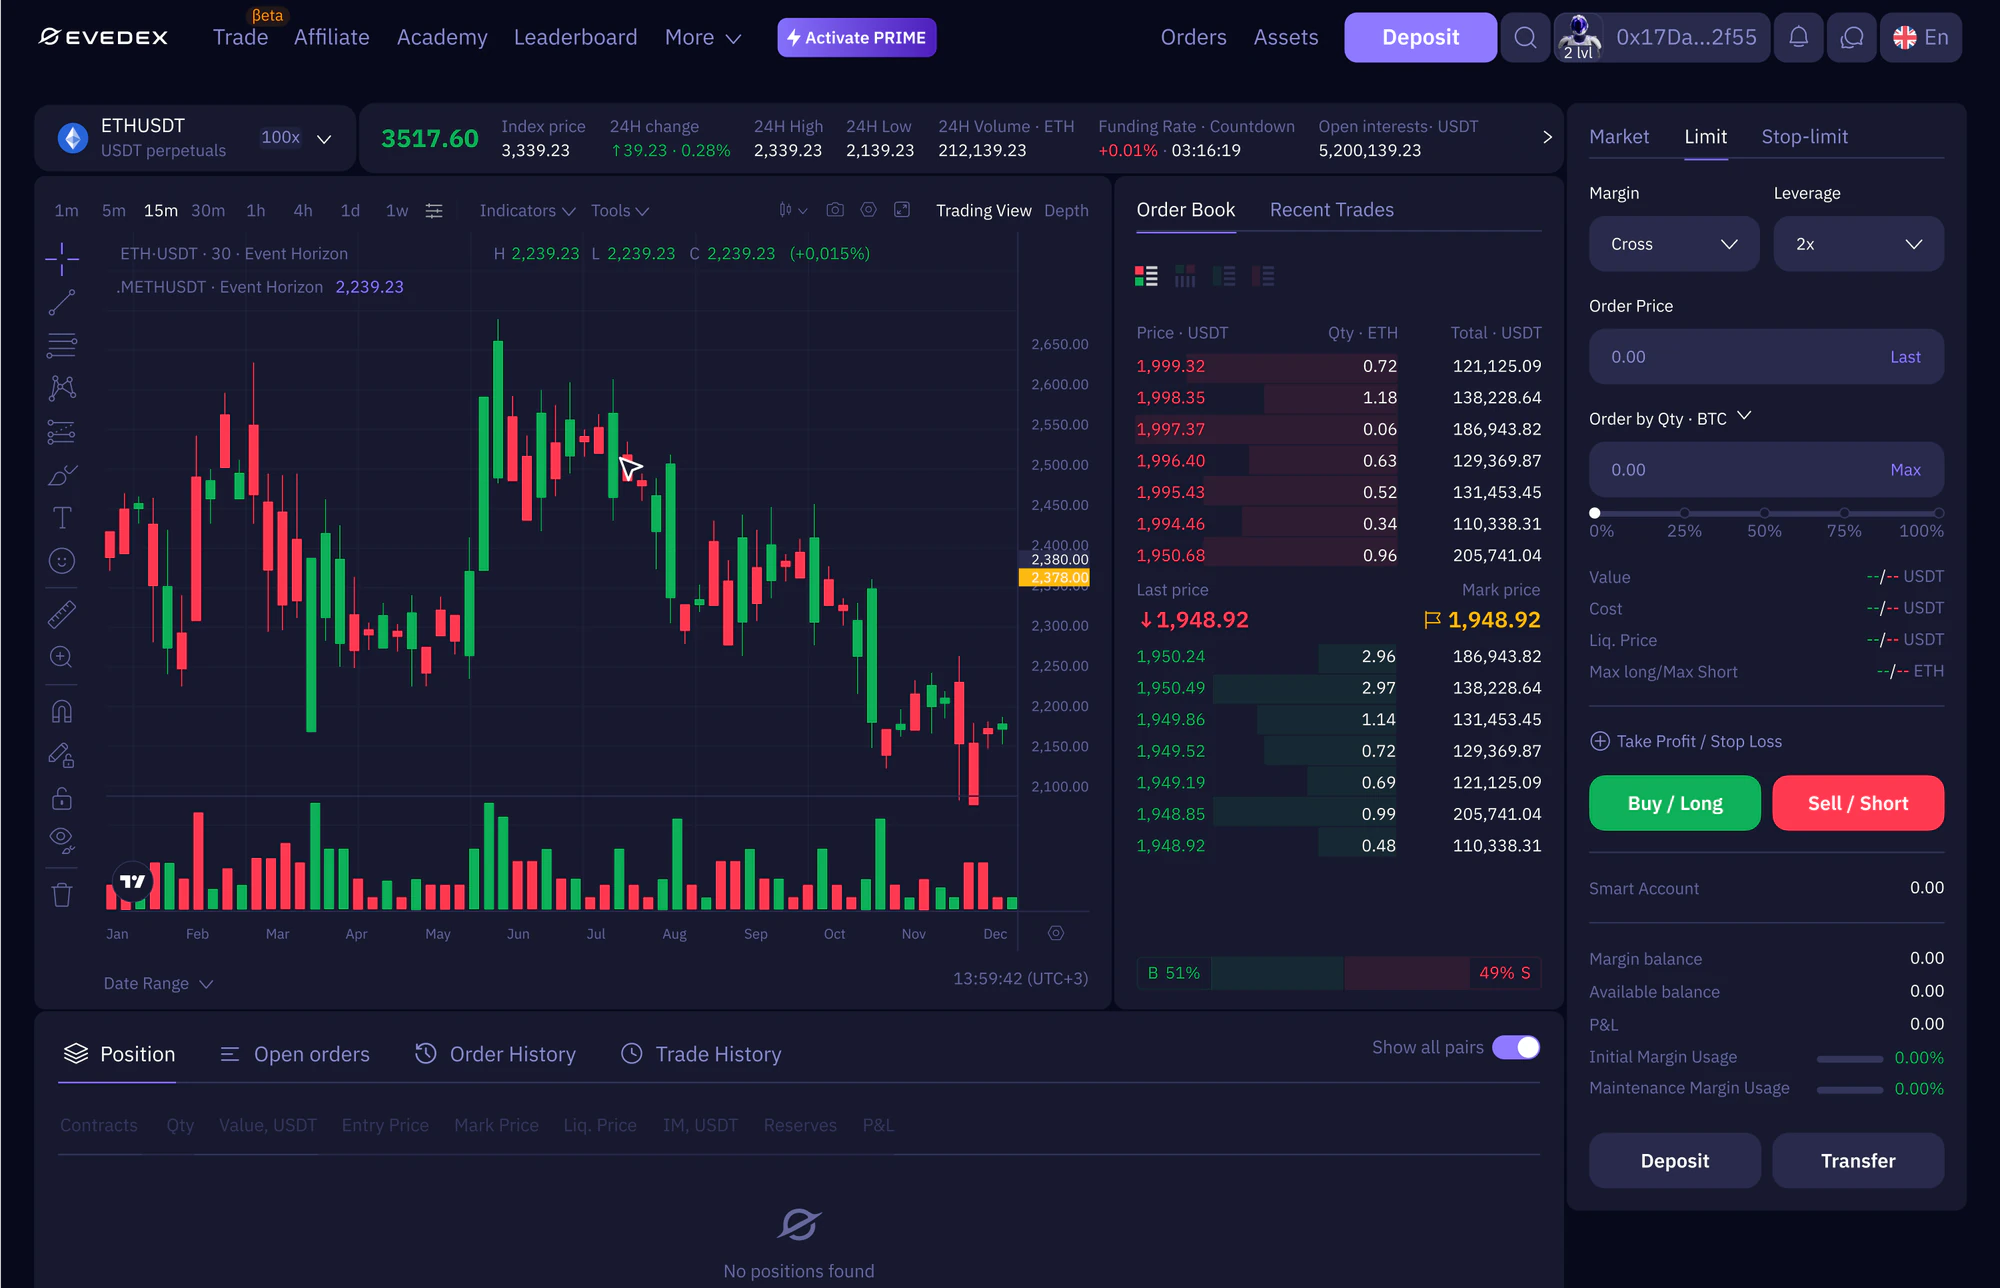Show asks-only order book view
Screen dimensions: 2000x1288
point(1263,276)
